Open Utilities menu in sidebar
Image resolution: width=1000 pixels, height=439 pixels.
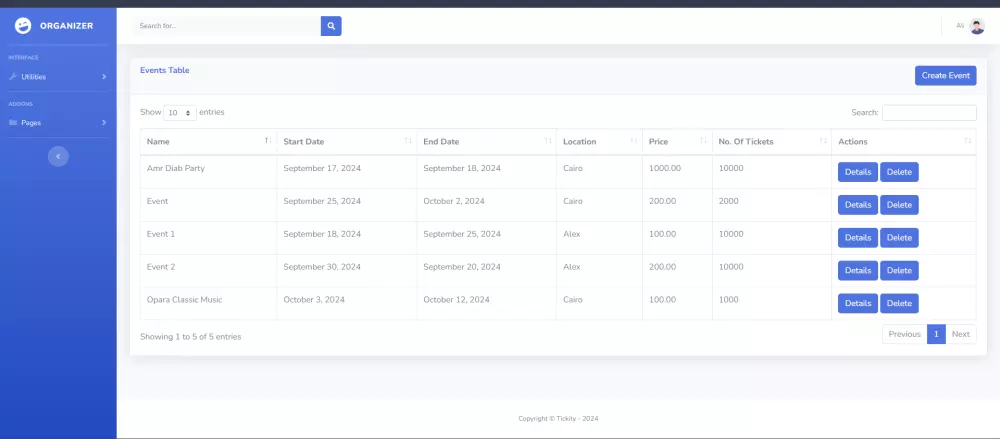[58, 77]
